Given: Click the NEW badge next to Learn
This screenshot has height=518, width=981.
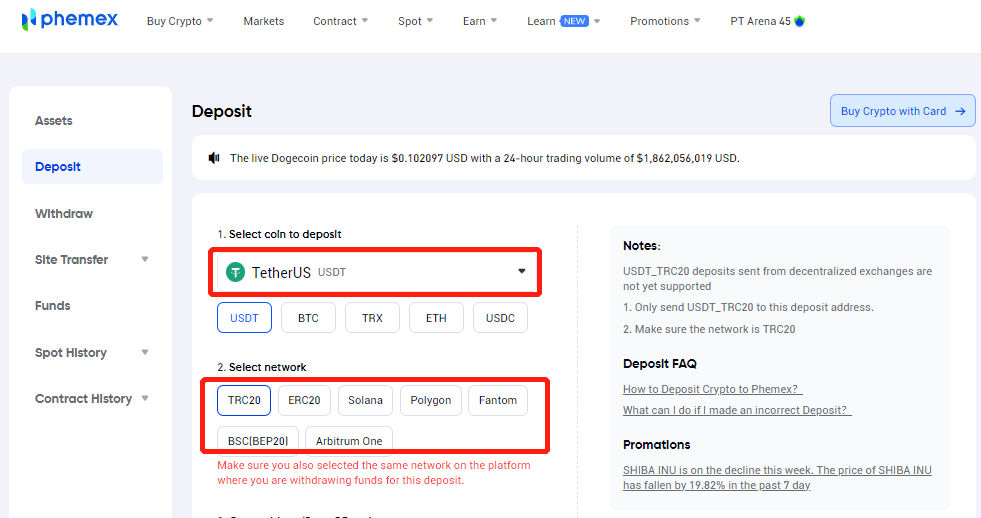Looking at the screenshot, I should point(574,21).
